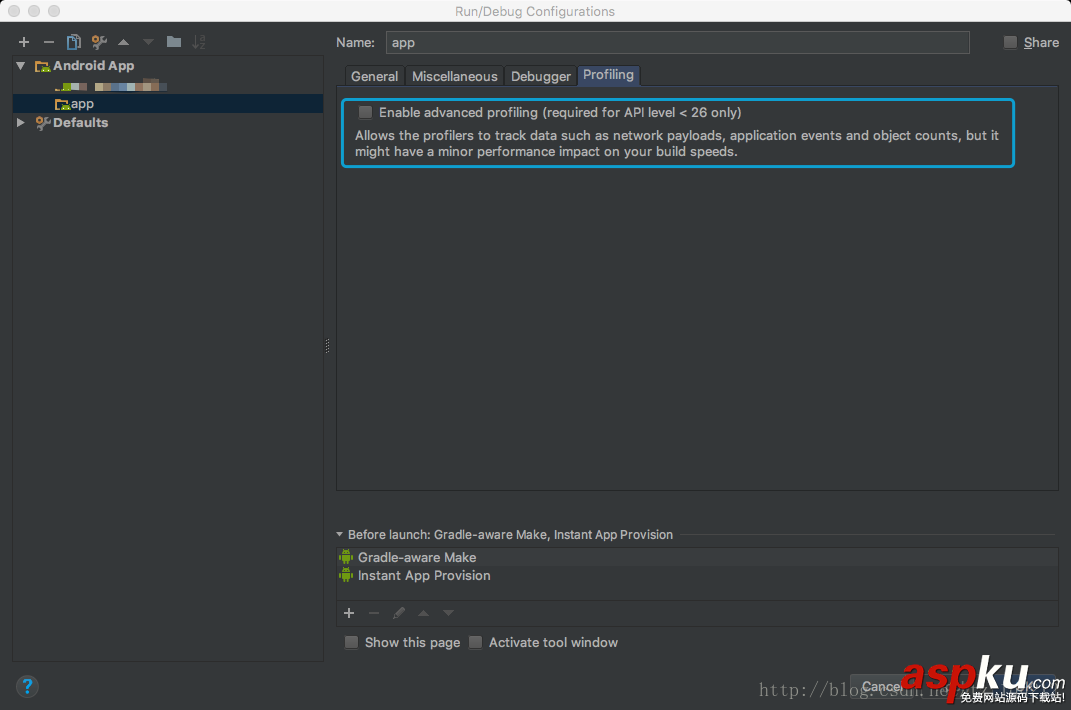Move configuration up arrow in toolbar

coord(124,42)
